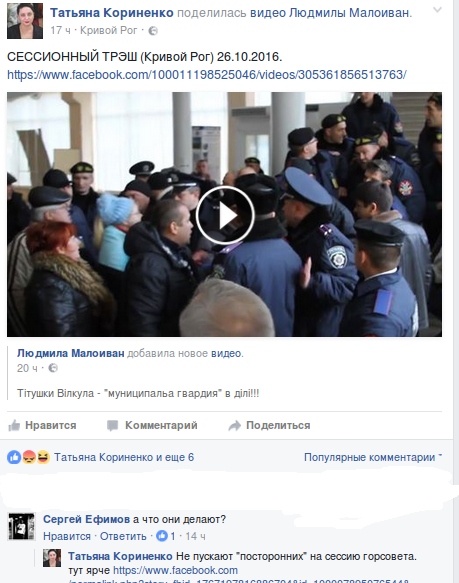
Task: Click the thumbs-up Нравится icon on post
Action: coord(14,425)
